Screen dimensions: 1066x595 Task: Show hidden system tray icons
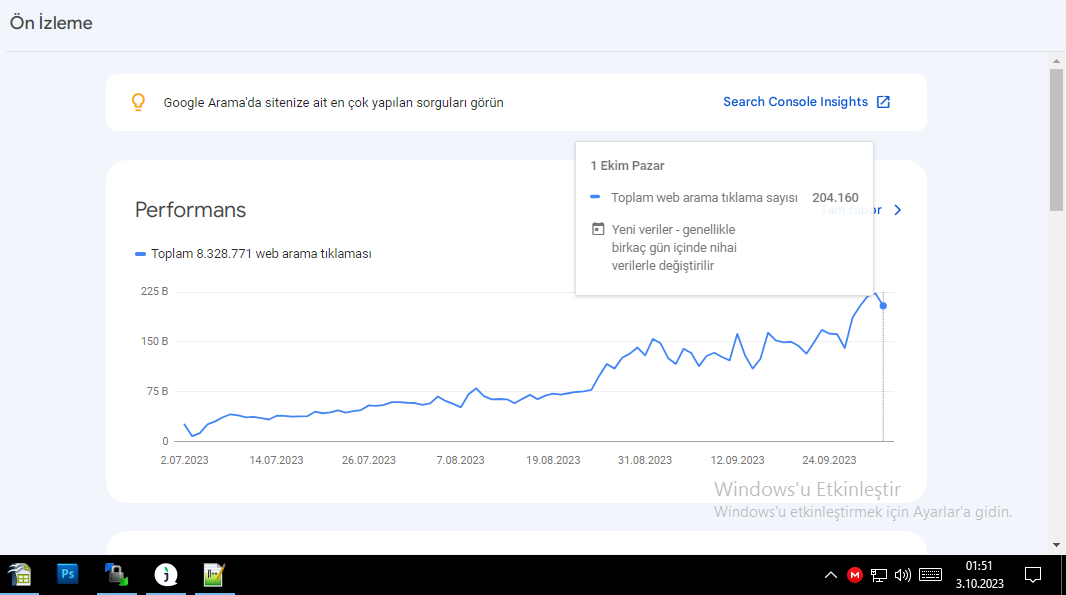(831, 575)
